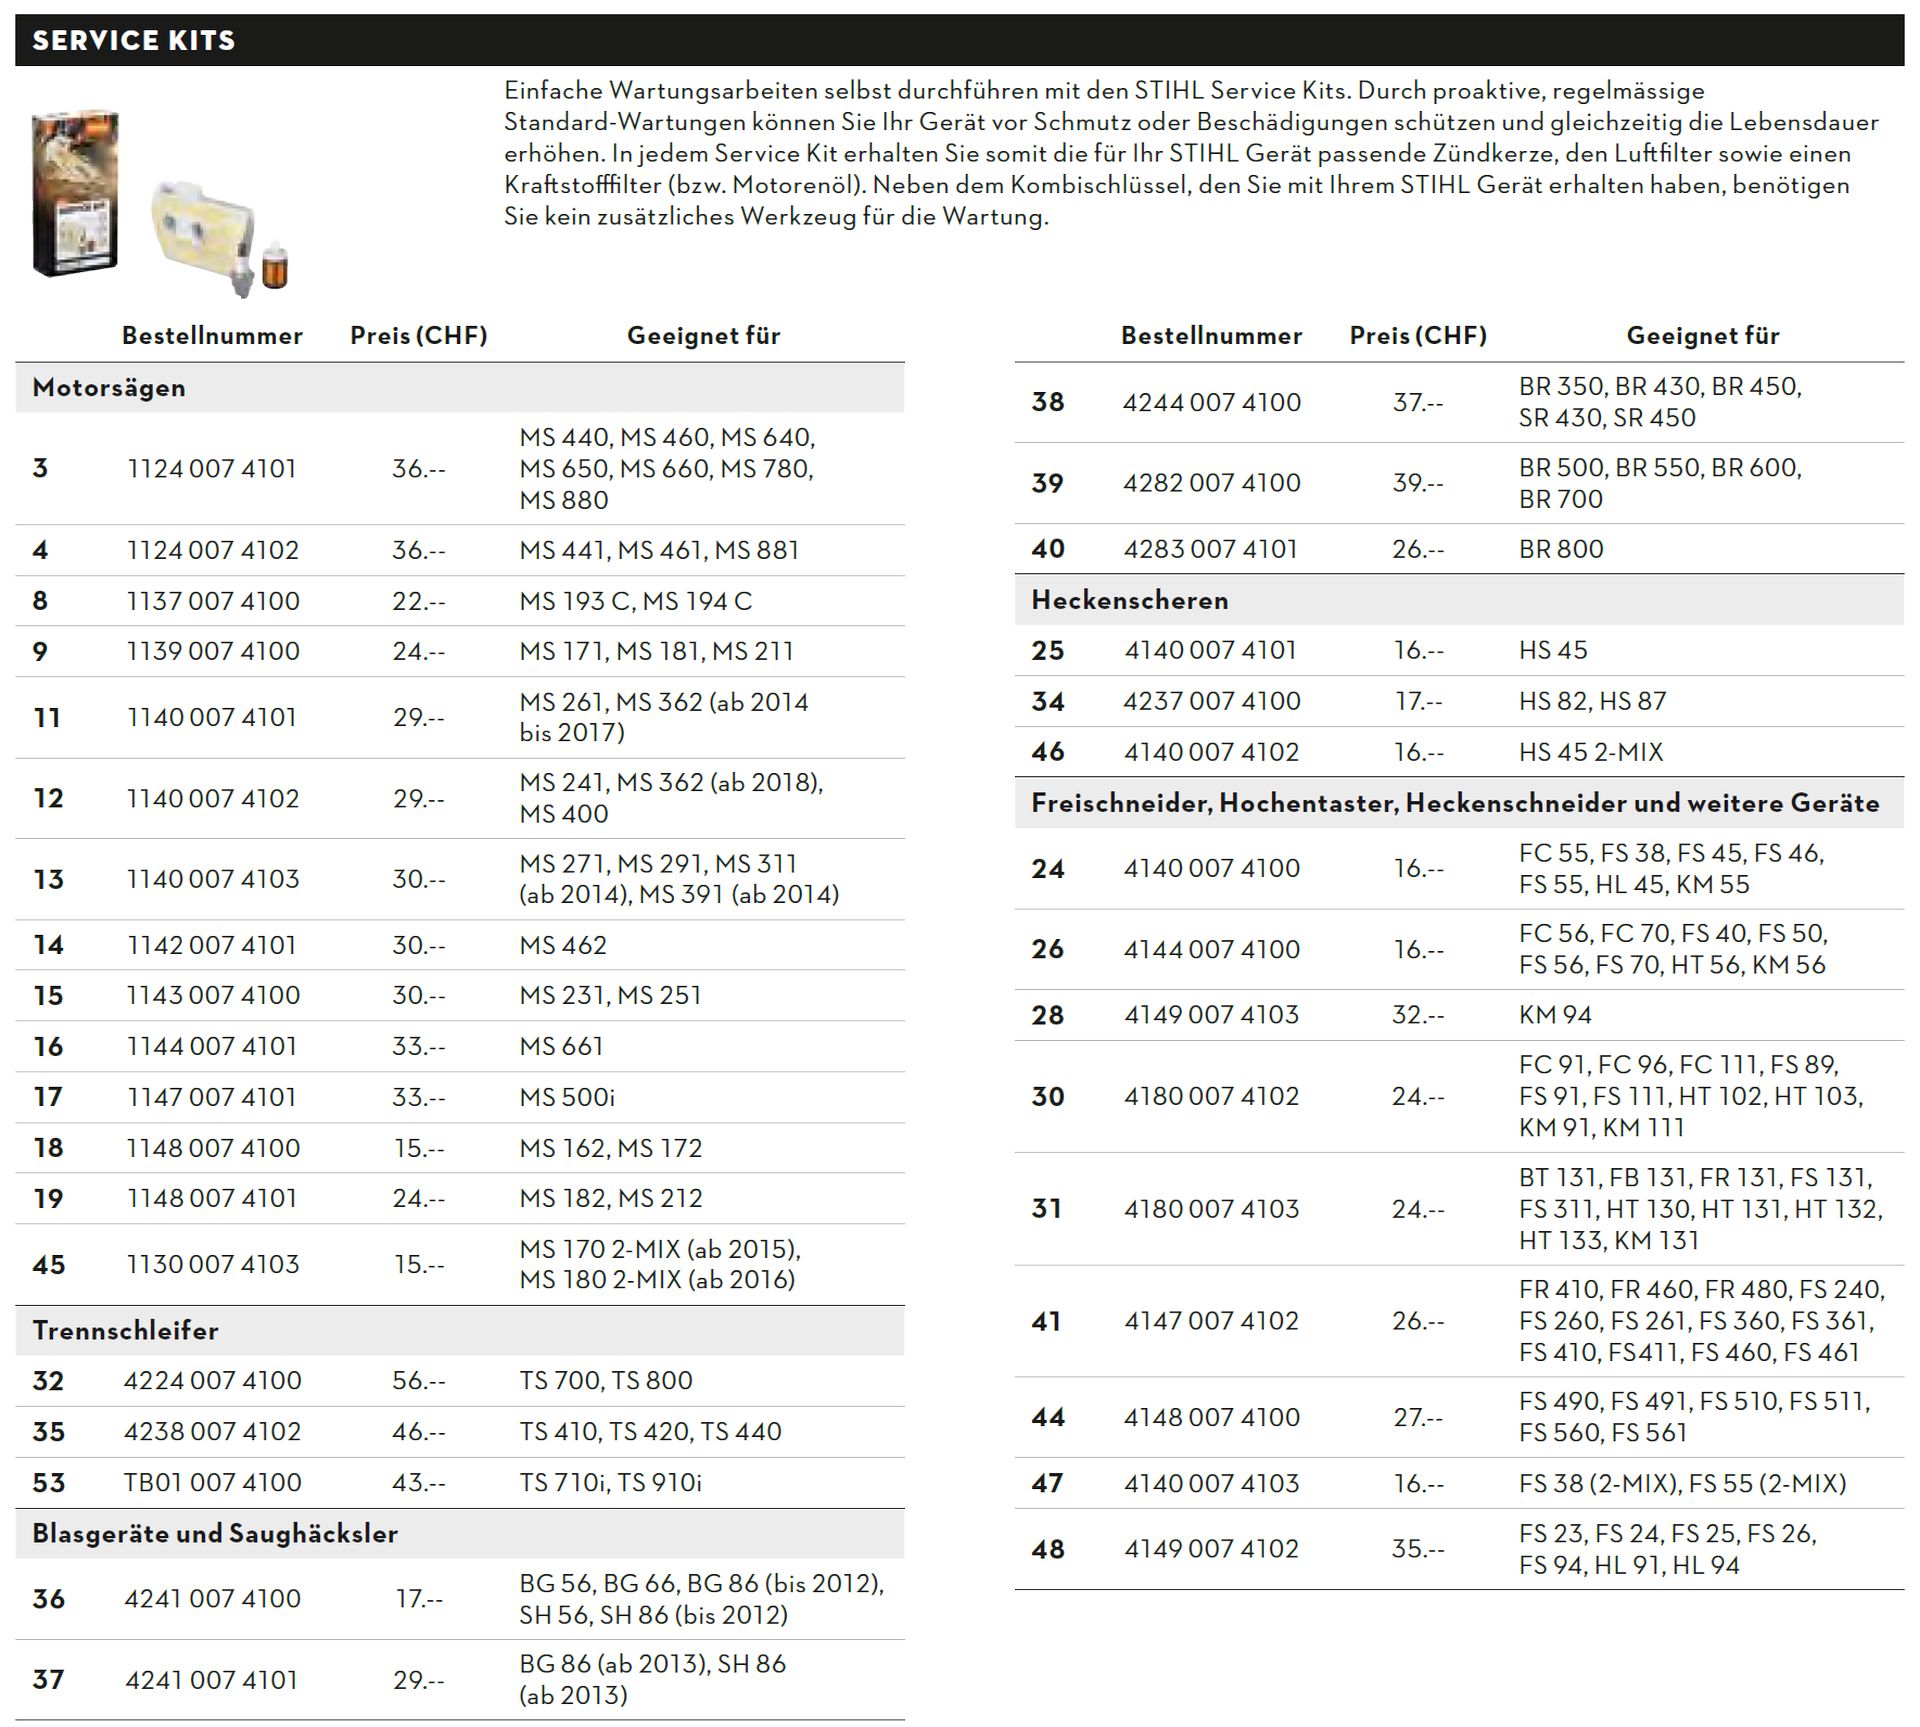This screenshot has height=1727, width=1920.
Task: Select the price 56.-- for TS 700
Action: click(x=419, y=1381)
